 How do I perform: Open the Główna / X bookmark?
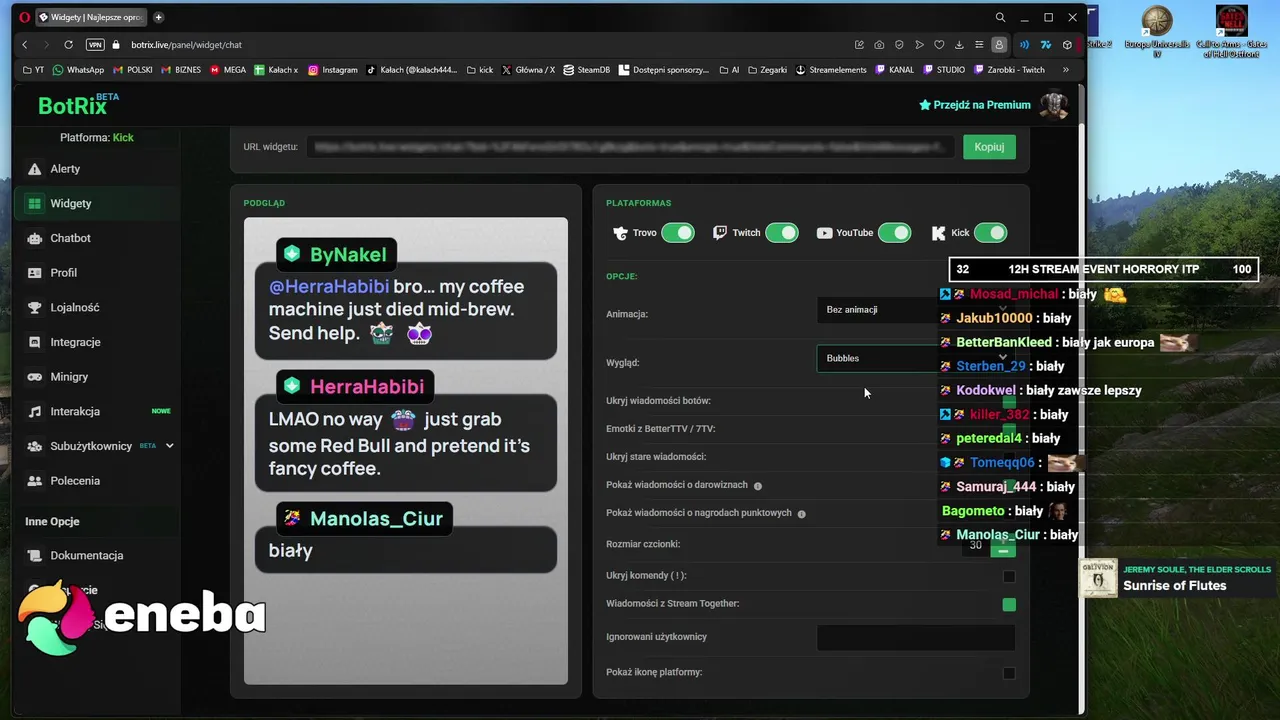click(x=528, y=70)
